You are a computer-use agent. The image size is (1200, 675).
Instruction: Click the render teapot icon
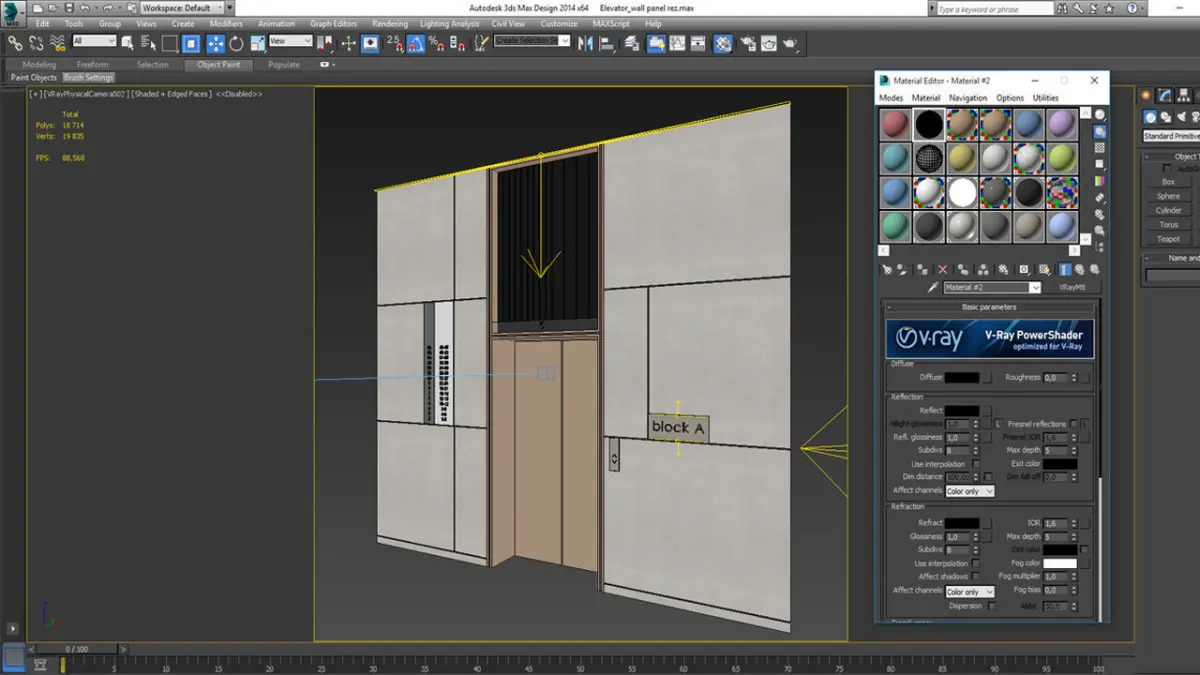[x=790, y=43]
